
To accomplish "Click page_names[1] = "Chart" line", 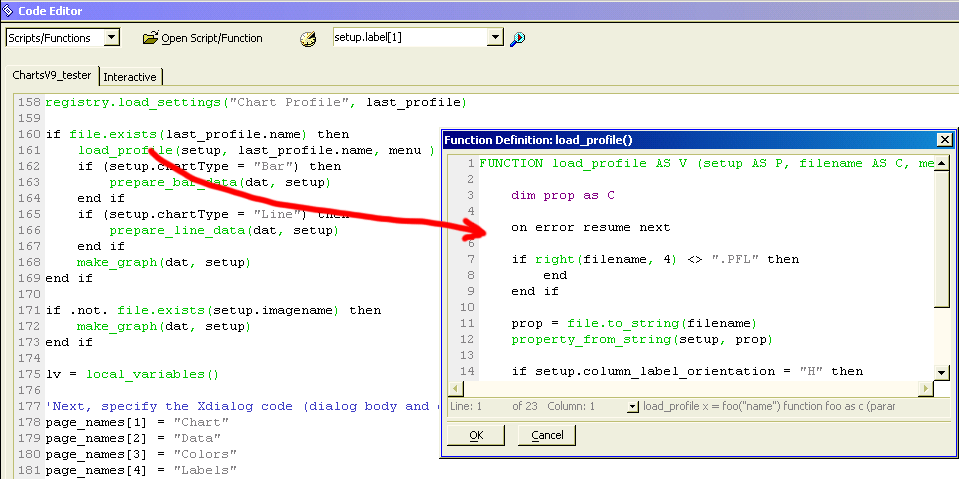I will (x=137, y=421).
